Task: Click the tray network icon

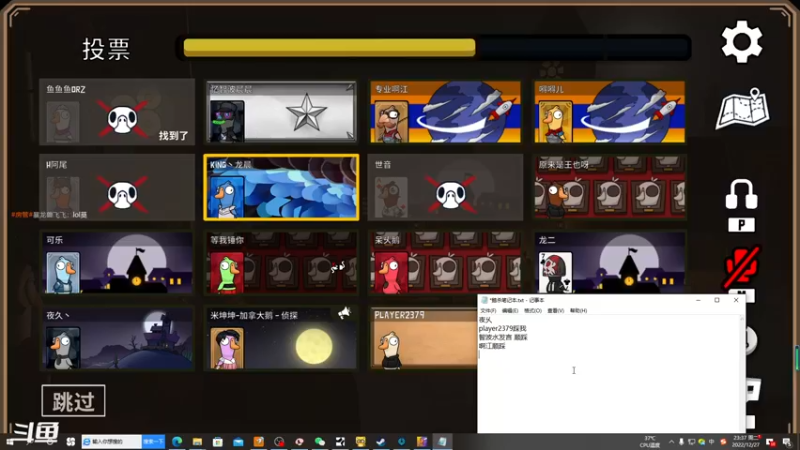Action: 691,442
